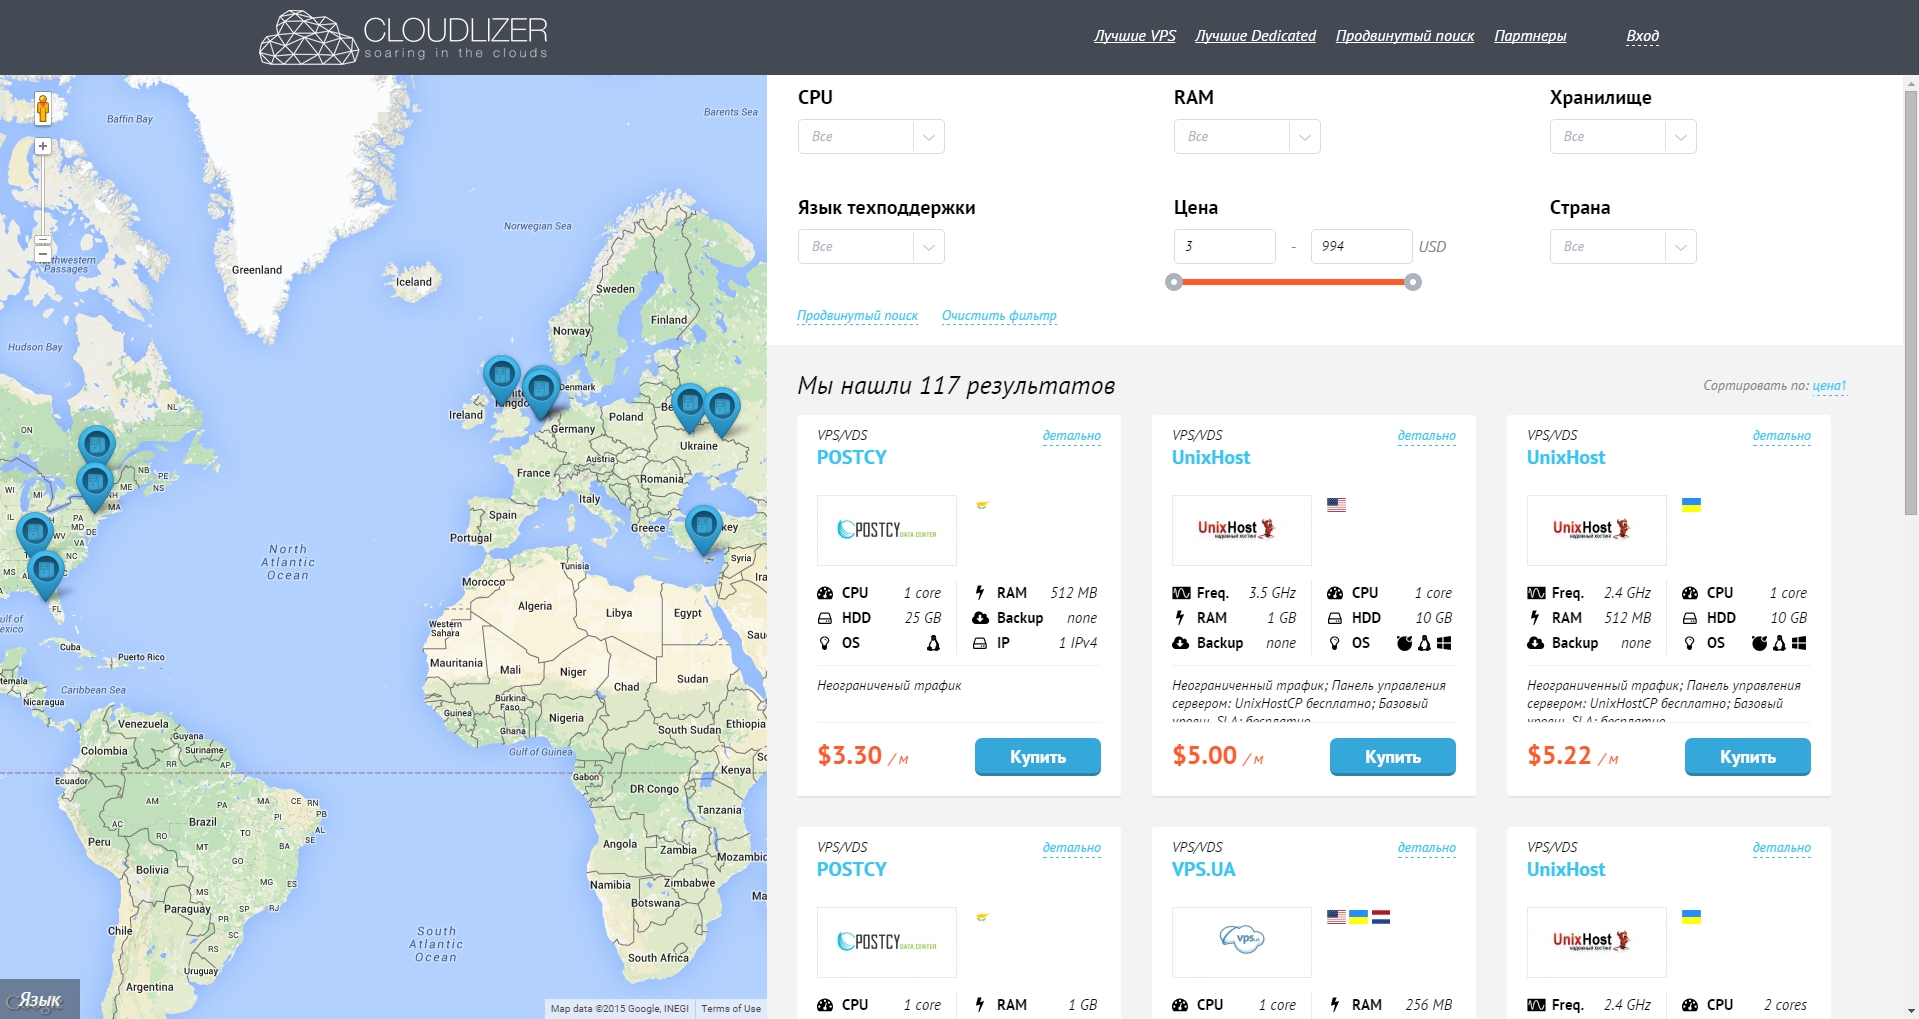This screenshot has height=1019, width=1919.
Task: Zoom out the map with minus button
Action: (43, 256)
